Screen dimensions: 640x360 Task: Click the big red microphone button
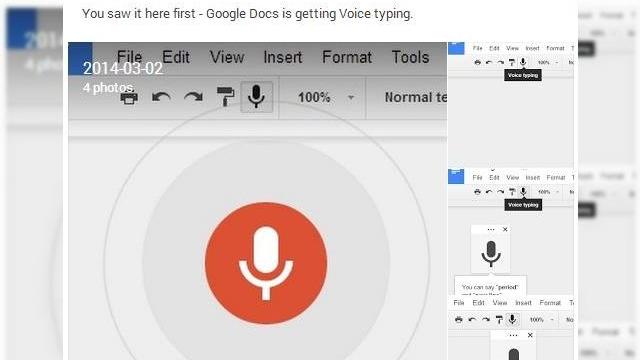(266, 263)
